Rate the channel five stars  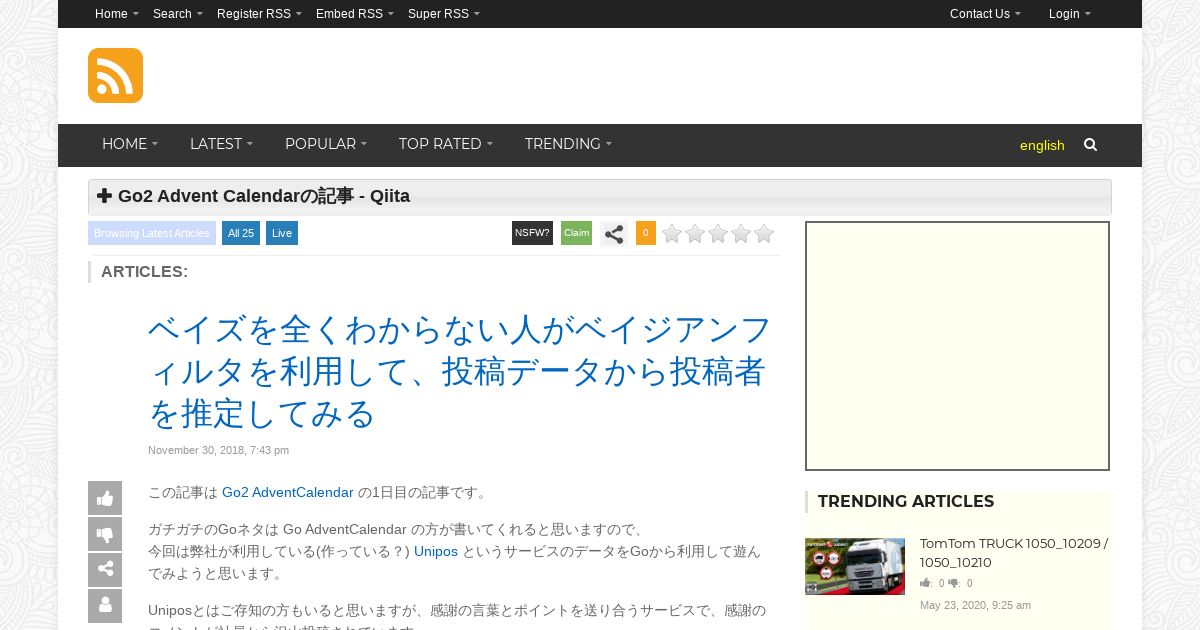(764, 234)
